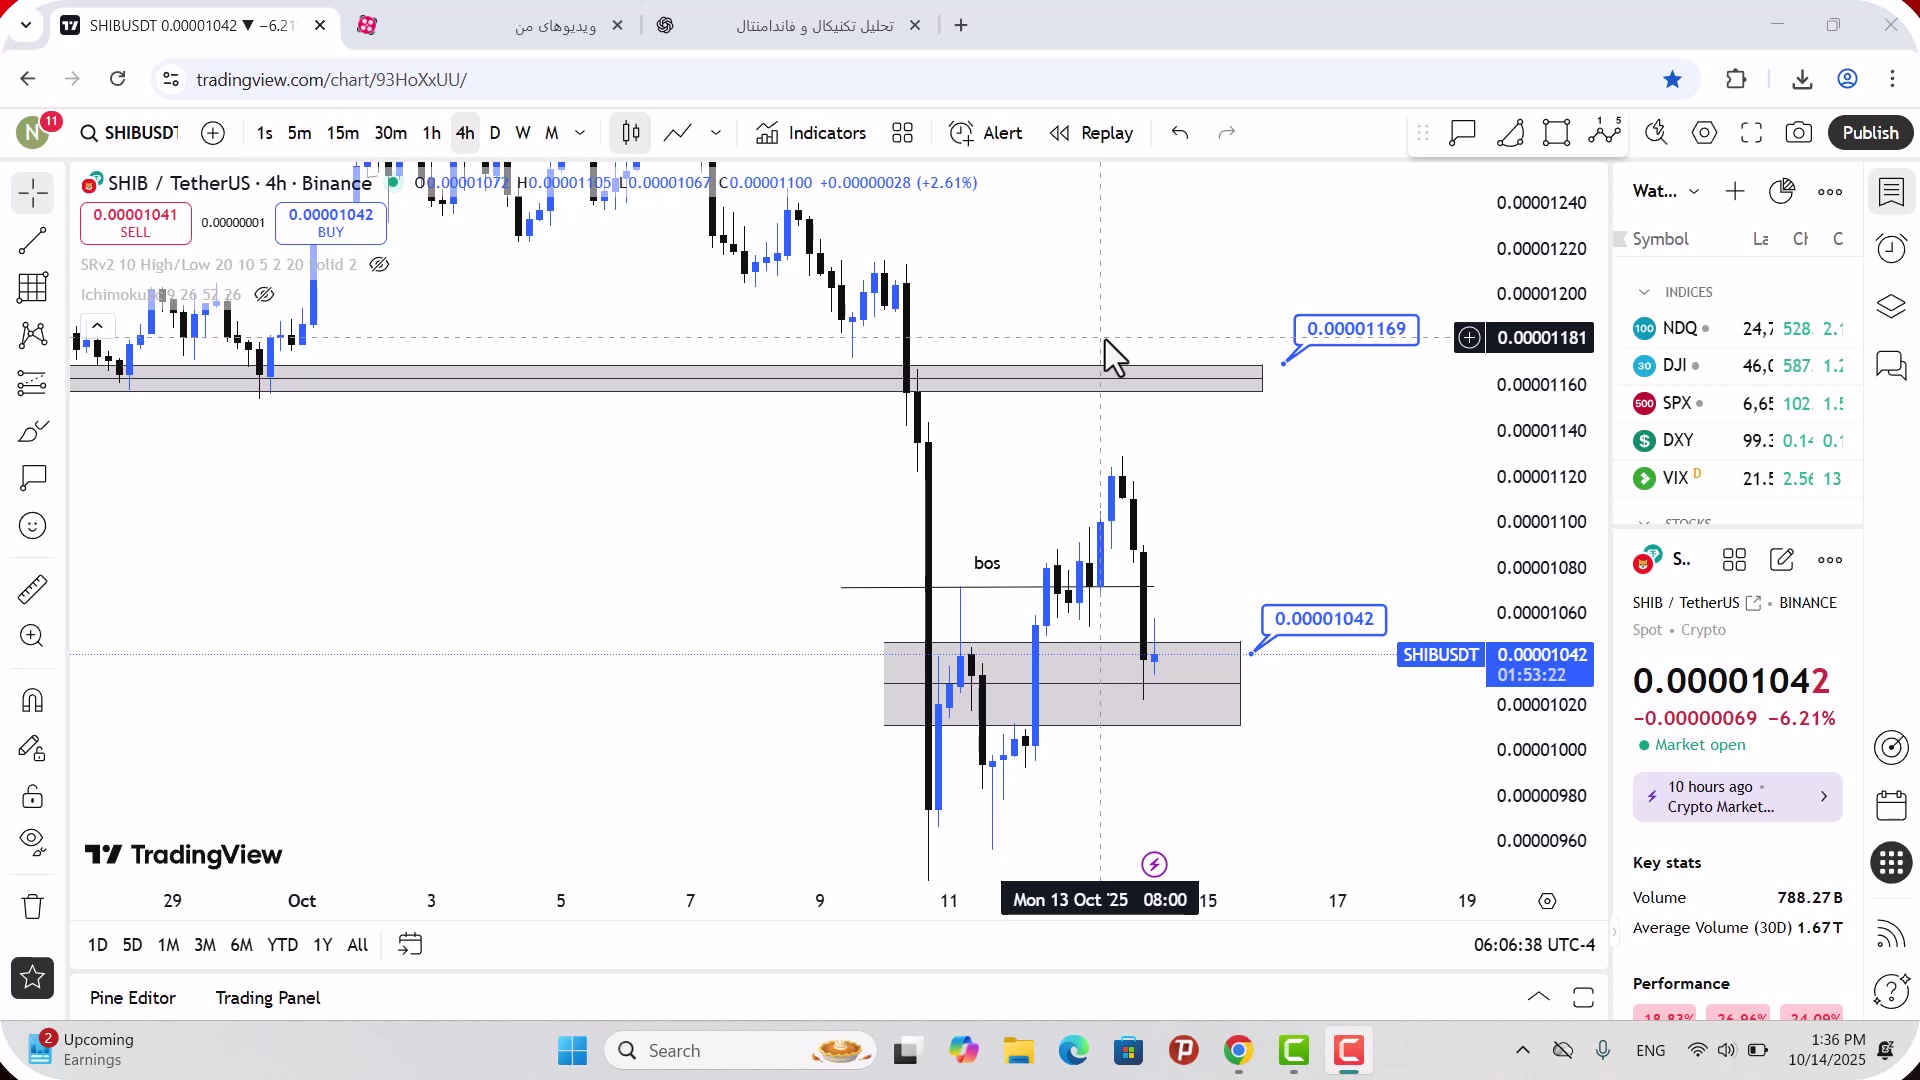This screenshot has width=1920, height=1080.
Task: Collapse the INDICES watchlist section
Action: 1644,292
